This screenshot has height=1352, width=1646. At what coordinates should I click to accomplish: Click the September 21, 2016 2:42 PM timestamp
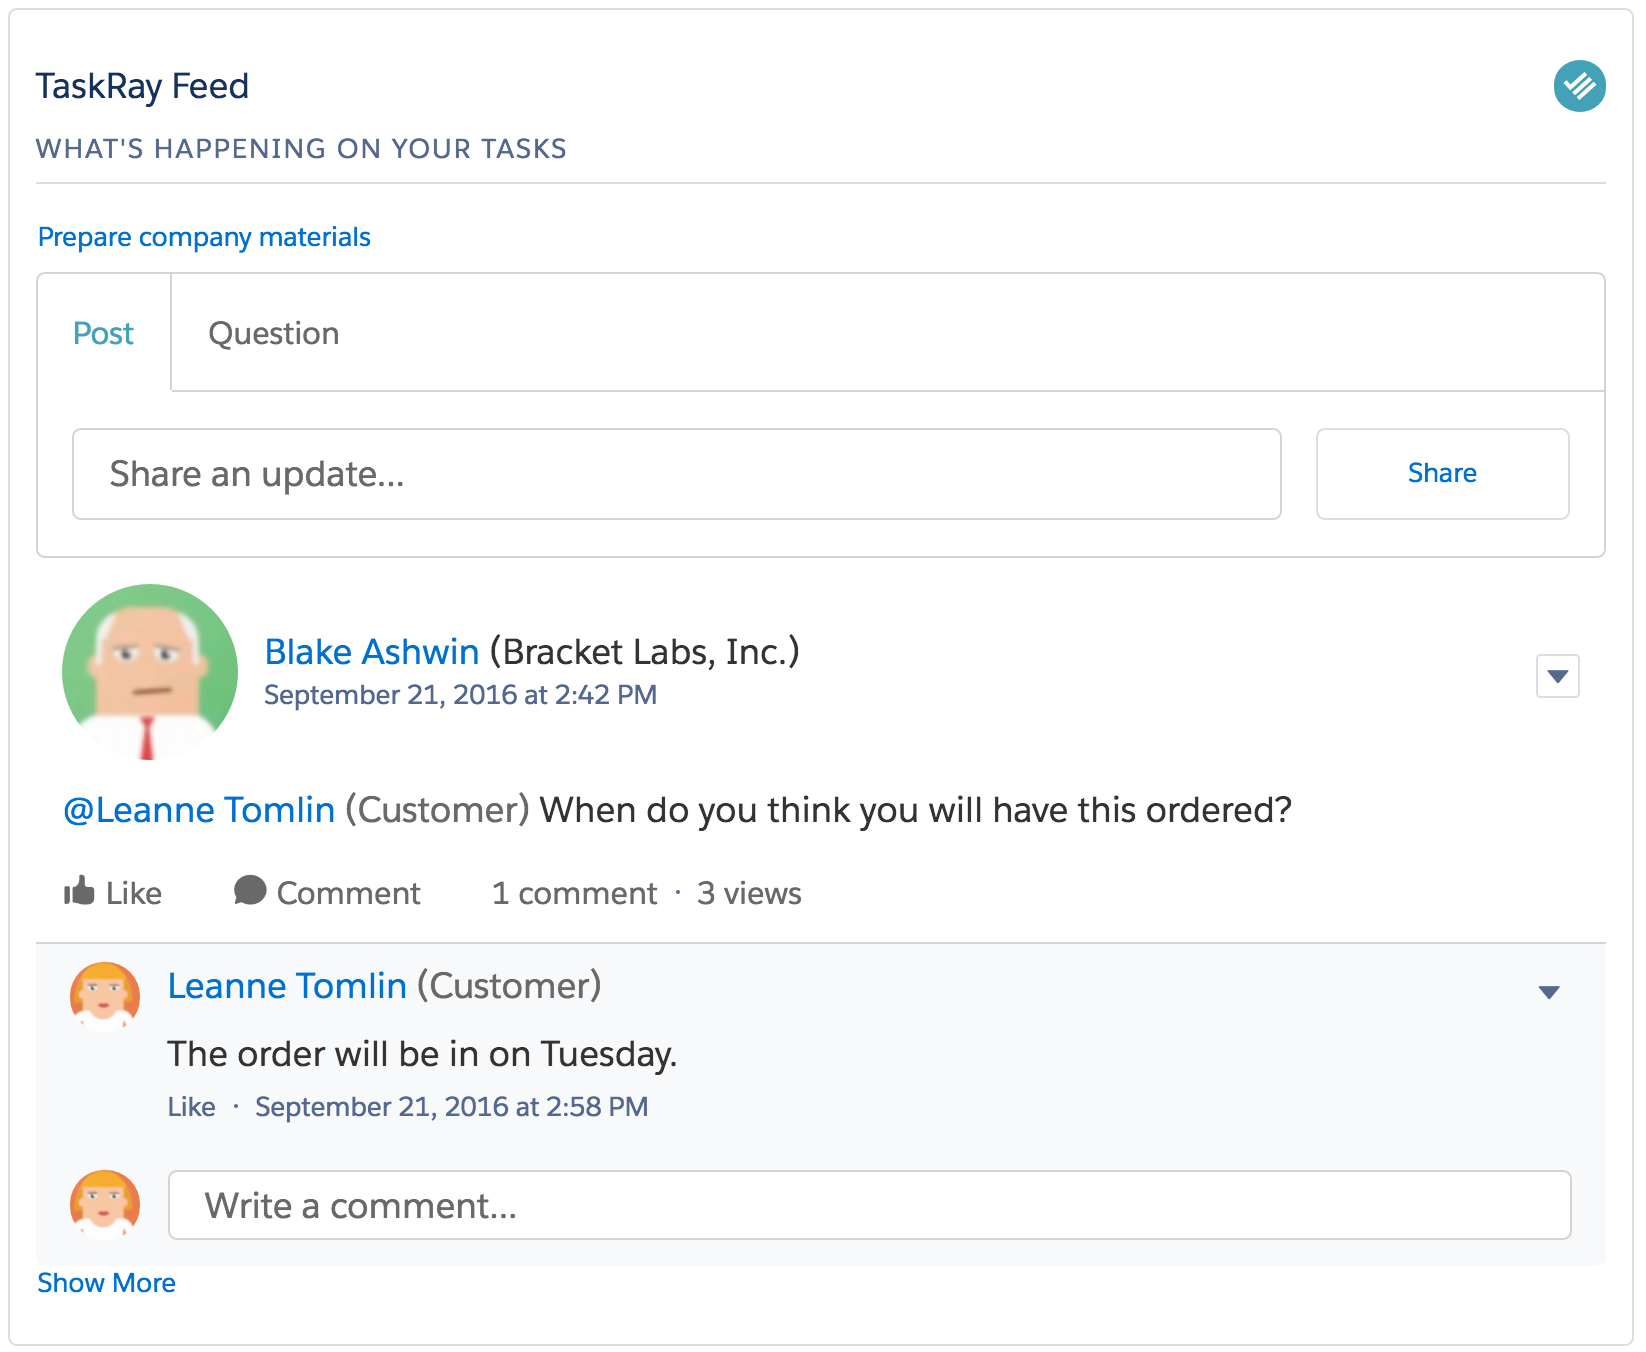[460, 695]
